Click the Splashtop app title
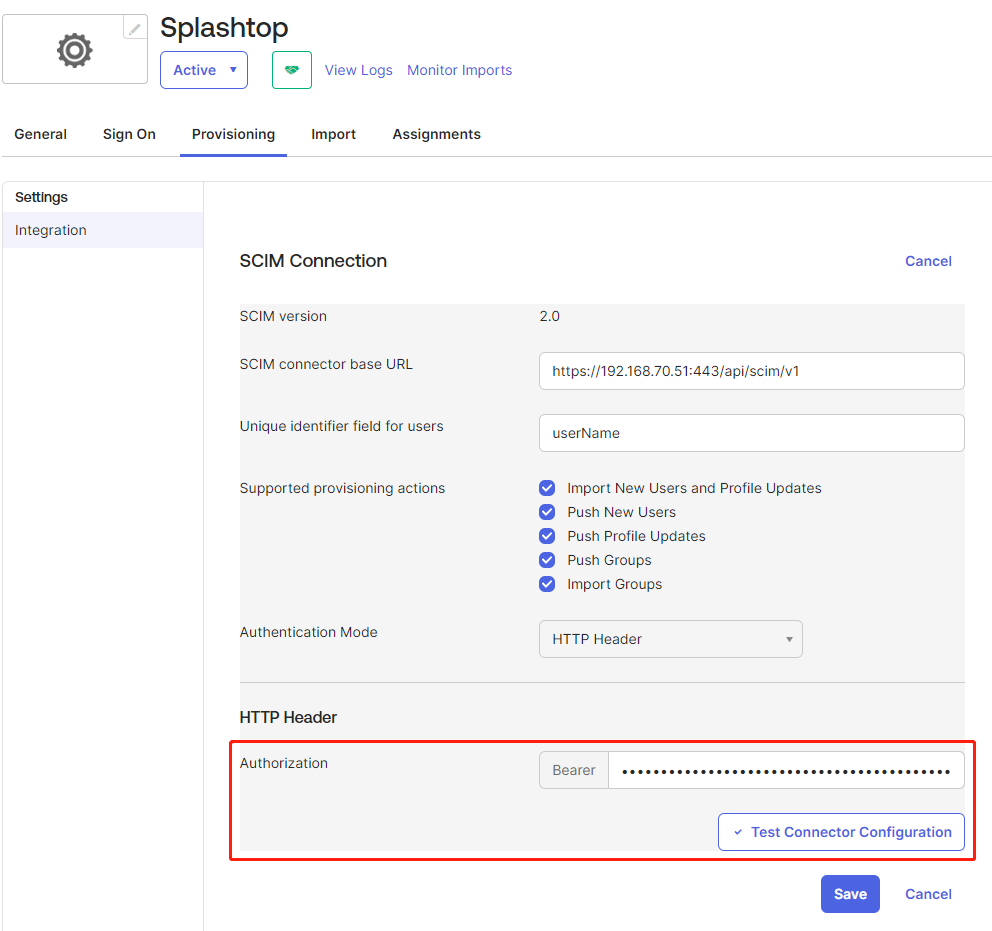The height and width of the screenshot is (931, 992). click(x=224, y=28)
